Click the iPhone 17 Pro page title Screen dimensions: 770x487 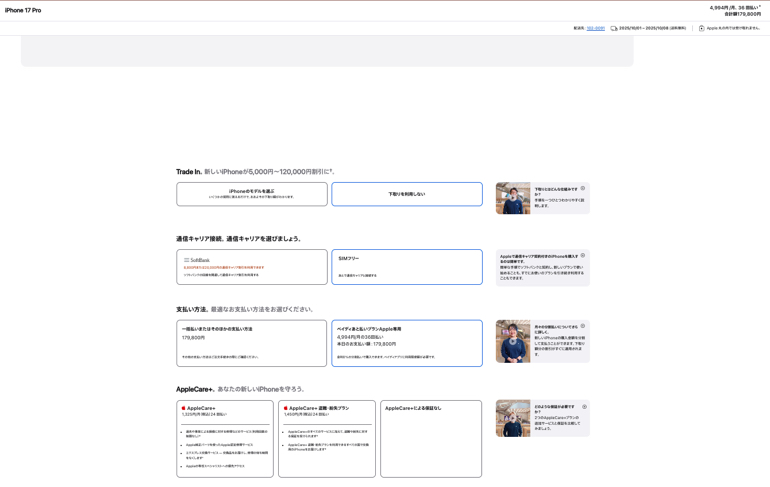click(23, 10)
